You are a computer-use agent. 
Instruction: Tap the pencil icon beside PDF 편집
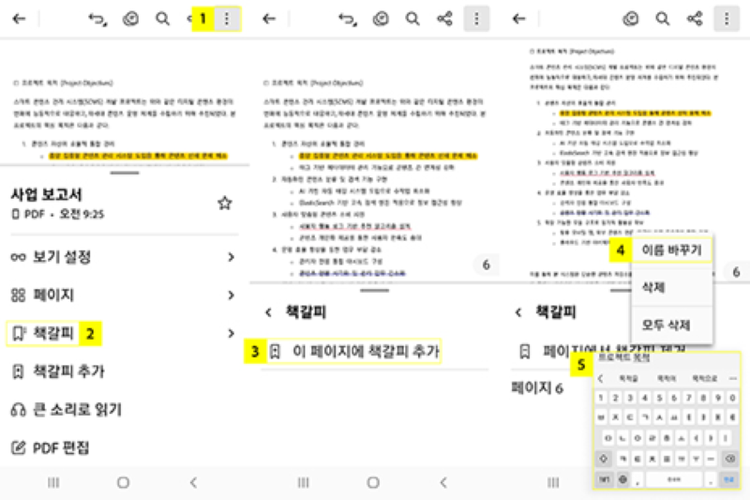coord(18,448)
